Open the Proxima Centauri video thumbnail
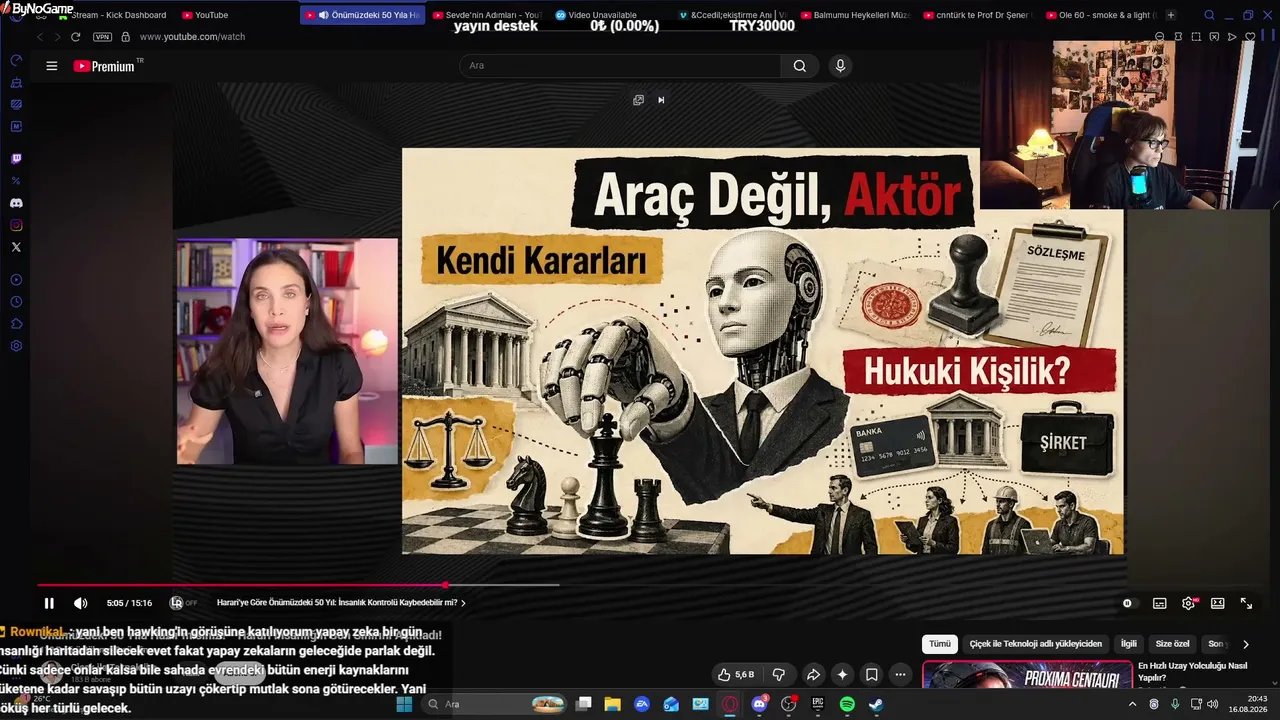This screenshot has height=720, width=1280. click(1027, 675)
